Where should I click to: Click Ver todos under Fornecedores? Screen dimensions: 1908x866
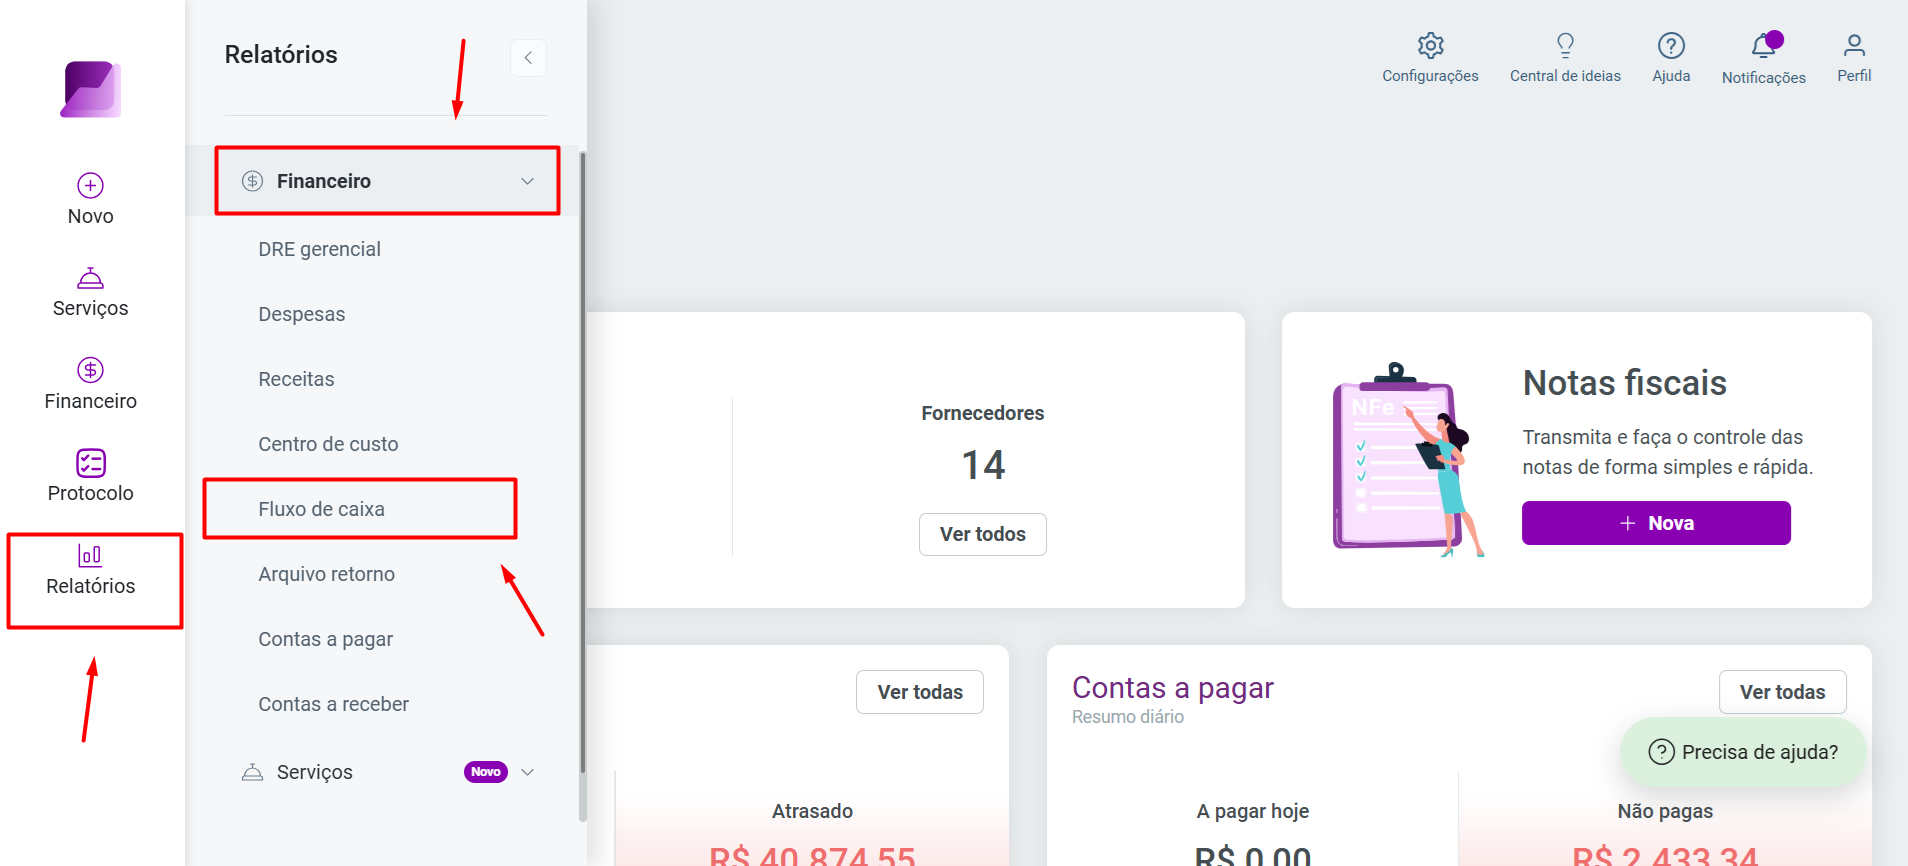pos(983,534)
